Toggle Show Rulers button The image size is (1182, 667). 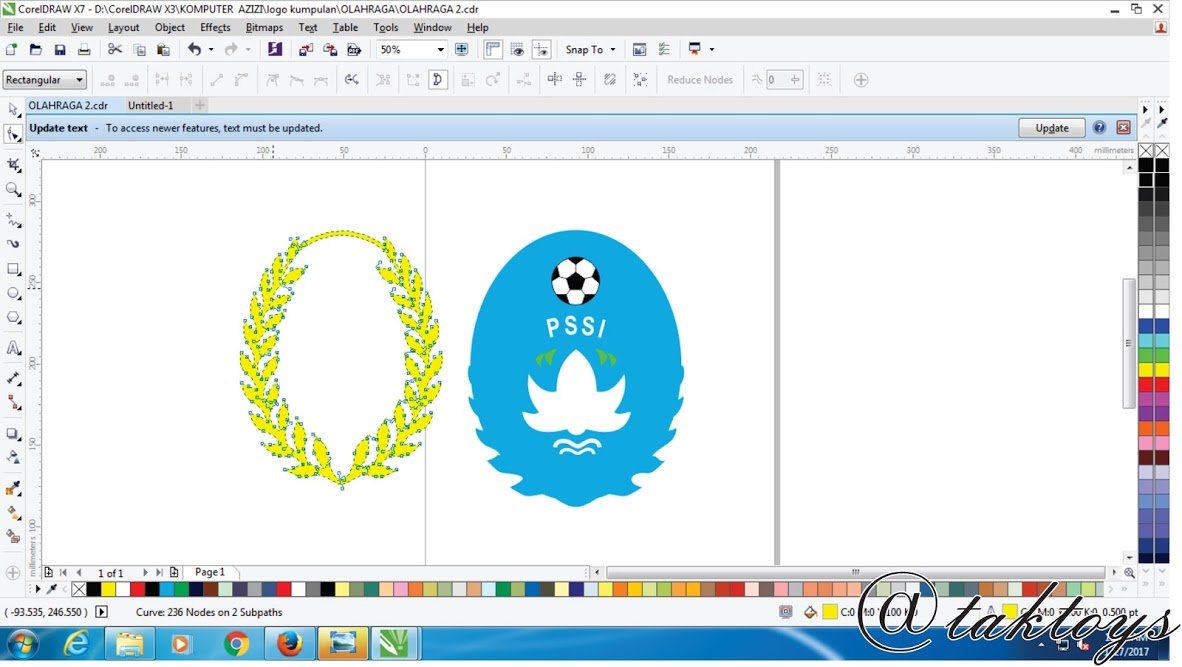click(493, 50)
